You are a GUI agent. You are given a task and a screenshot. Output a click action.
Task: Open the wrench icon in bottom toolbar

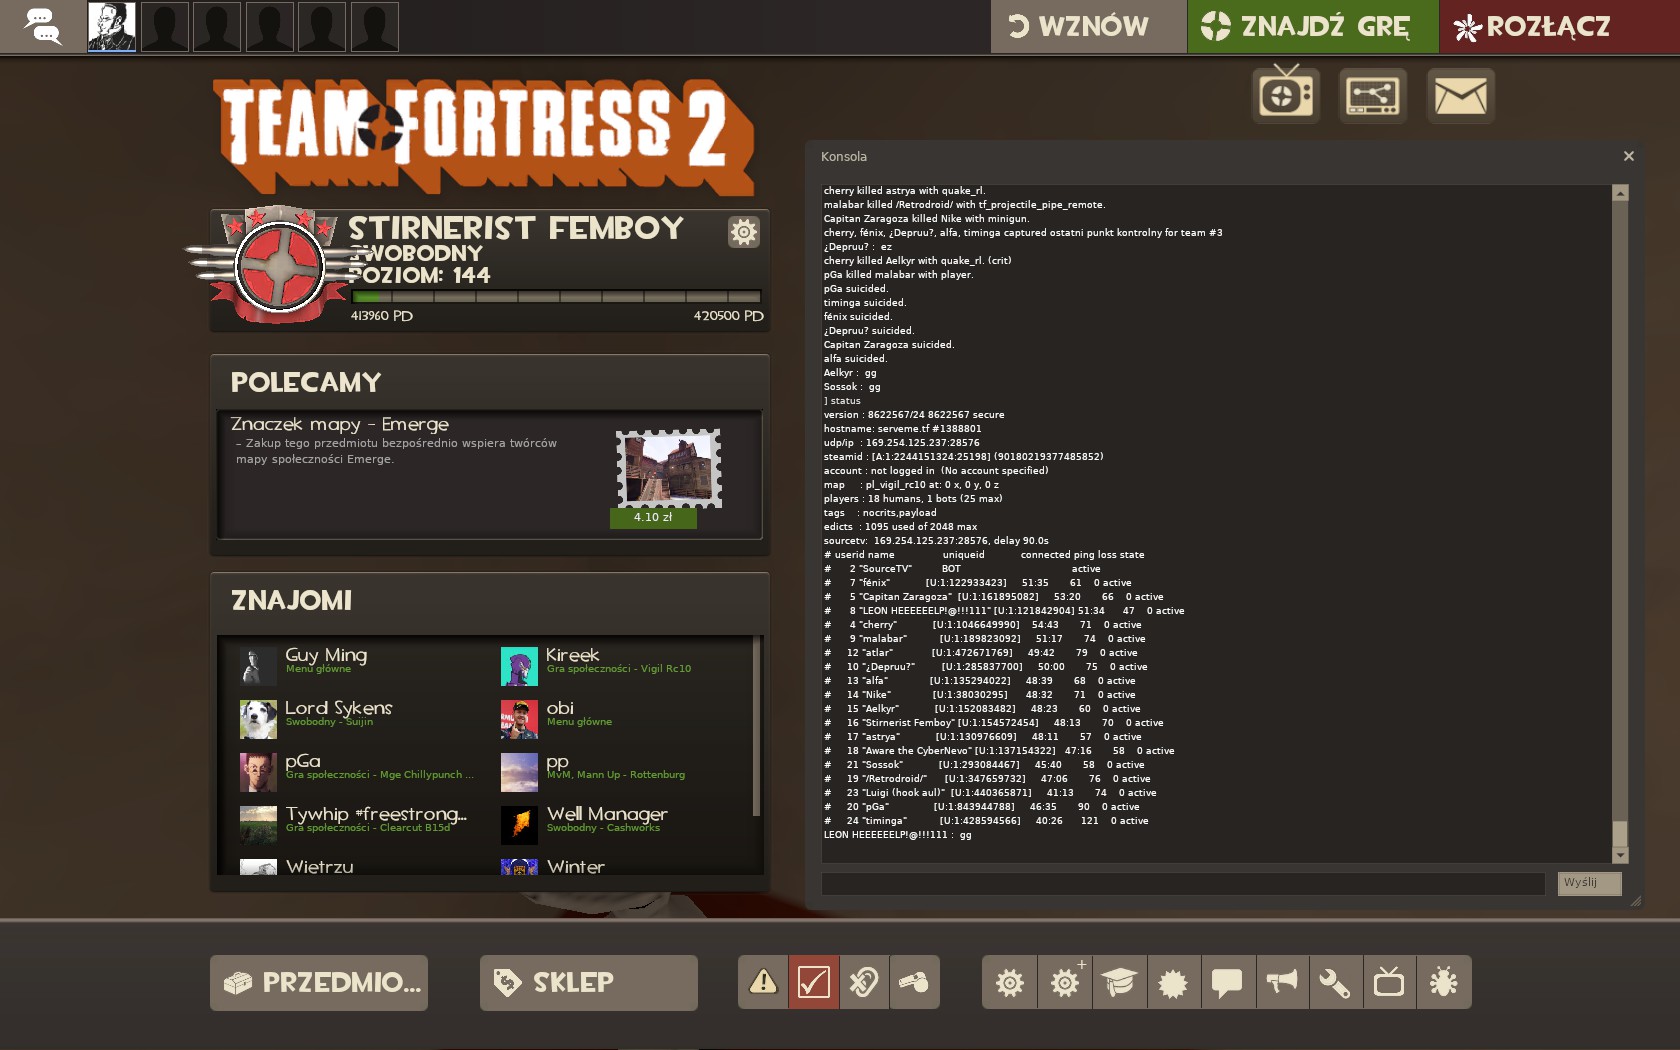(x=1335, y=983)
